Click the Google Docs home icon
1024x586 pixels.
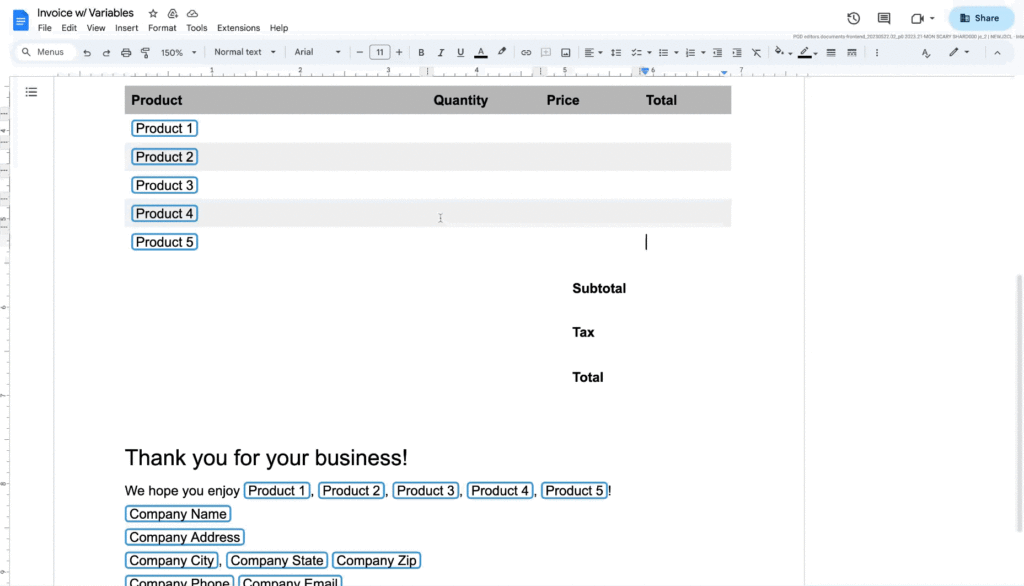coord(20,20)
